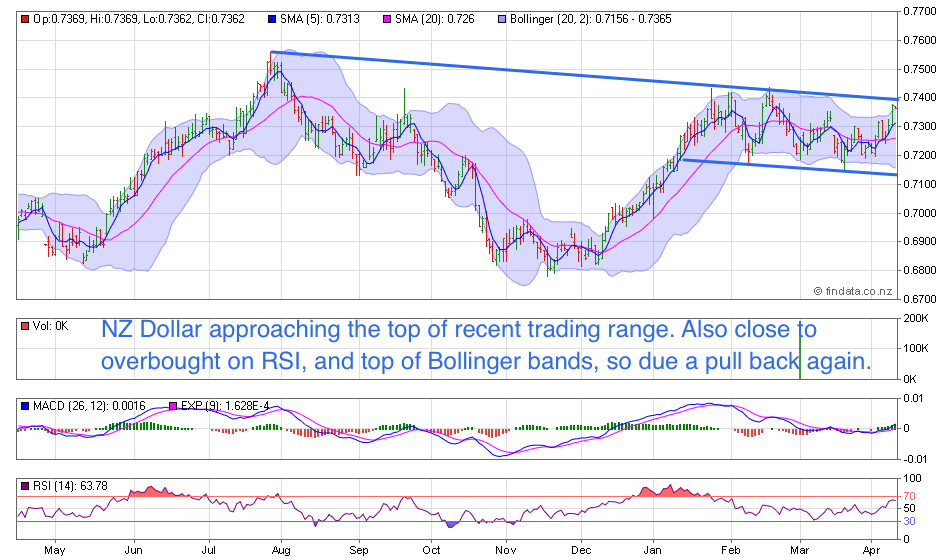Click the 0.01 MACD axis value
This screenshot has height=560, width=940.
(914, 399)
